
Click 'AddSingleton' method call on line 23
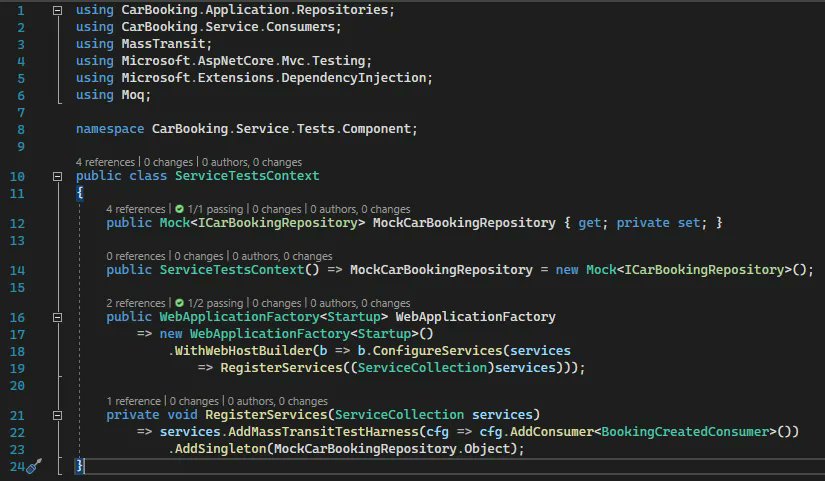click(x=220, y=448)
